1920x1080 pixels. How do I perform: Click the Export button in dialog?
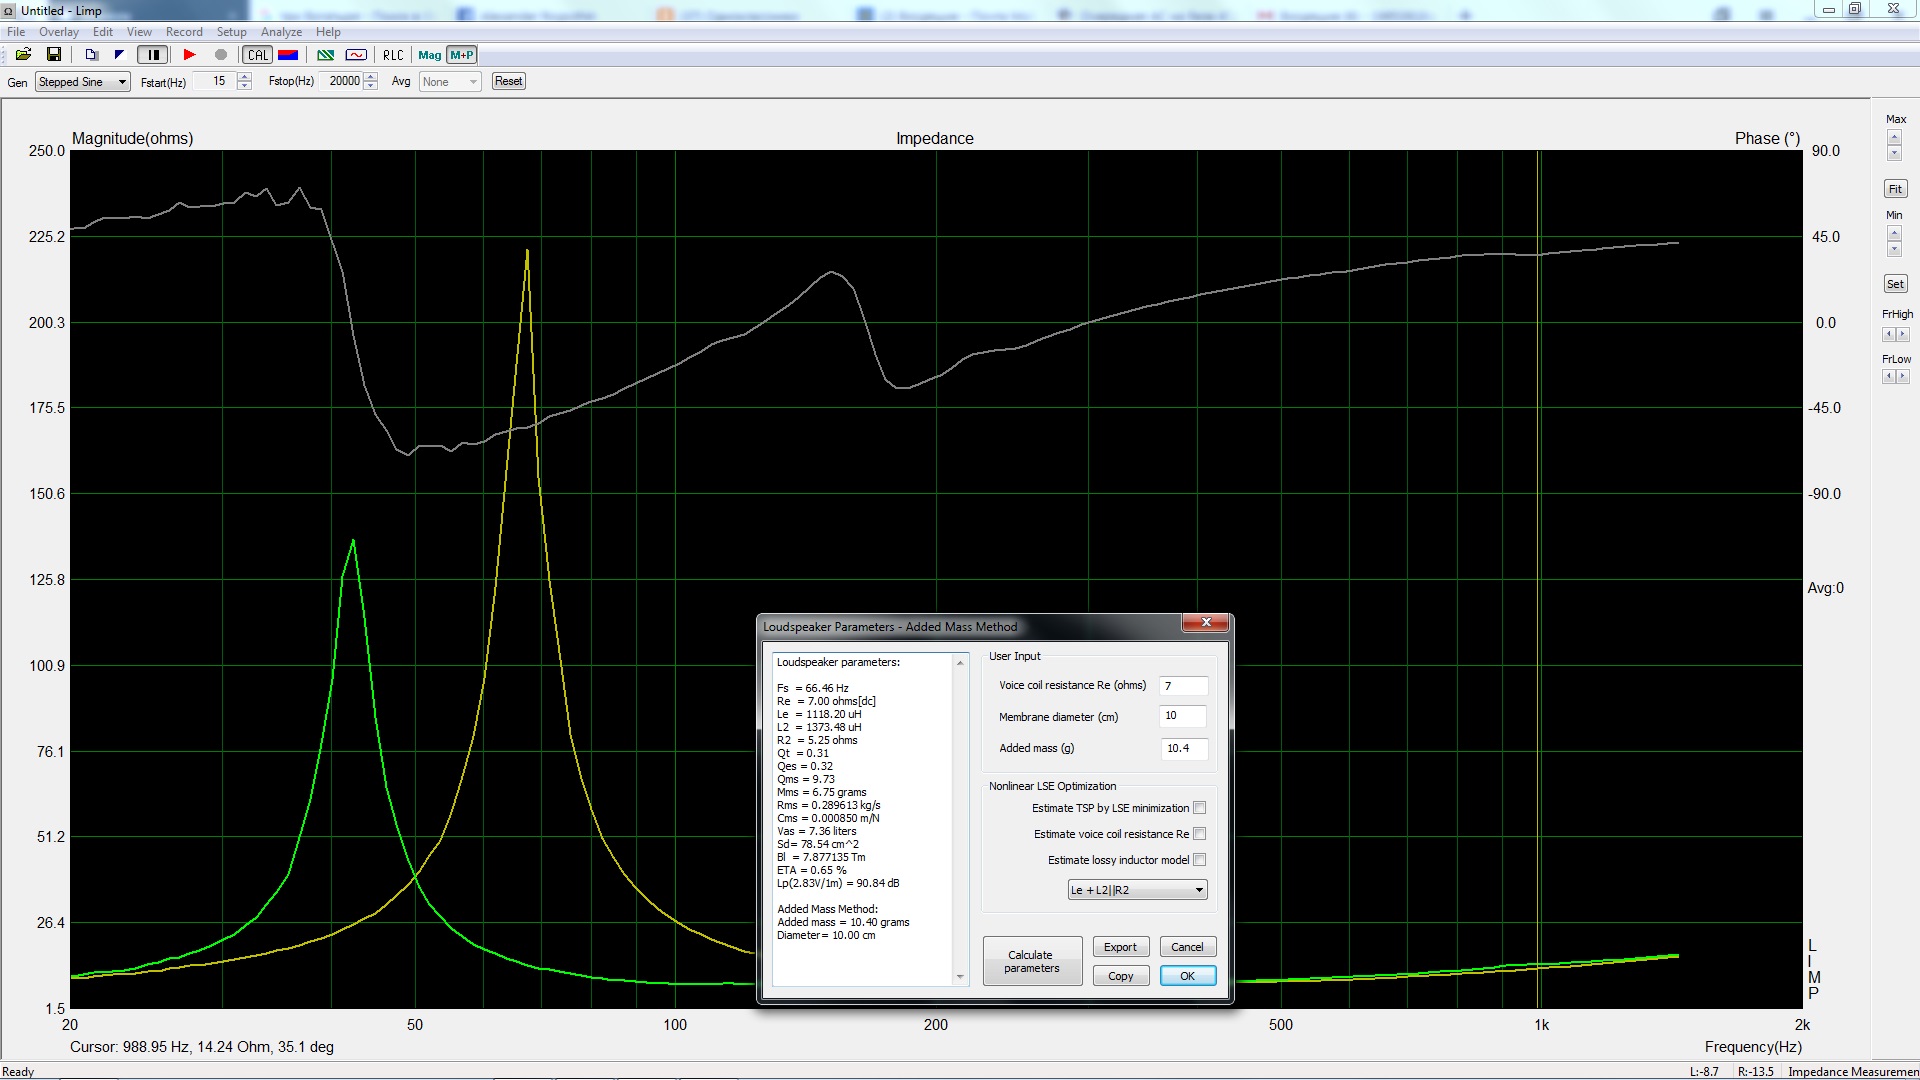pyautogui.click(x=1120, y=947)
